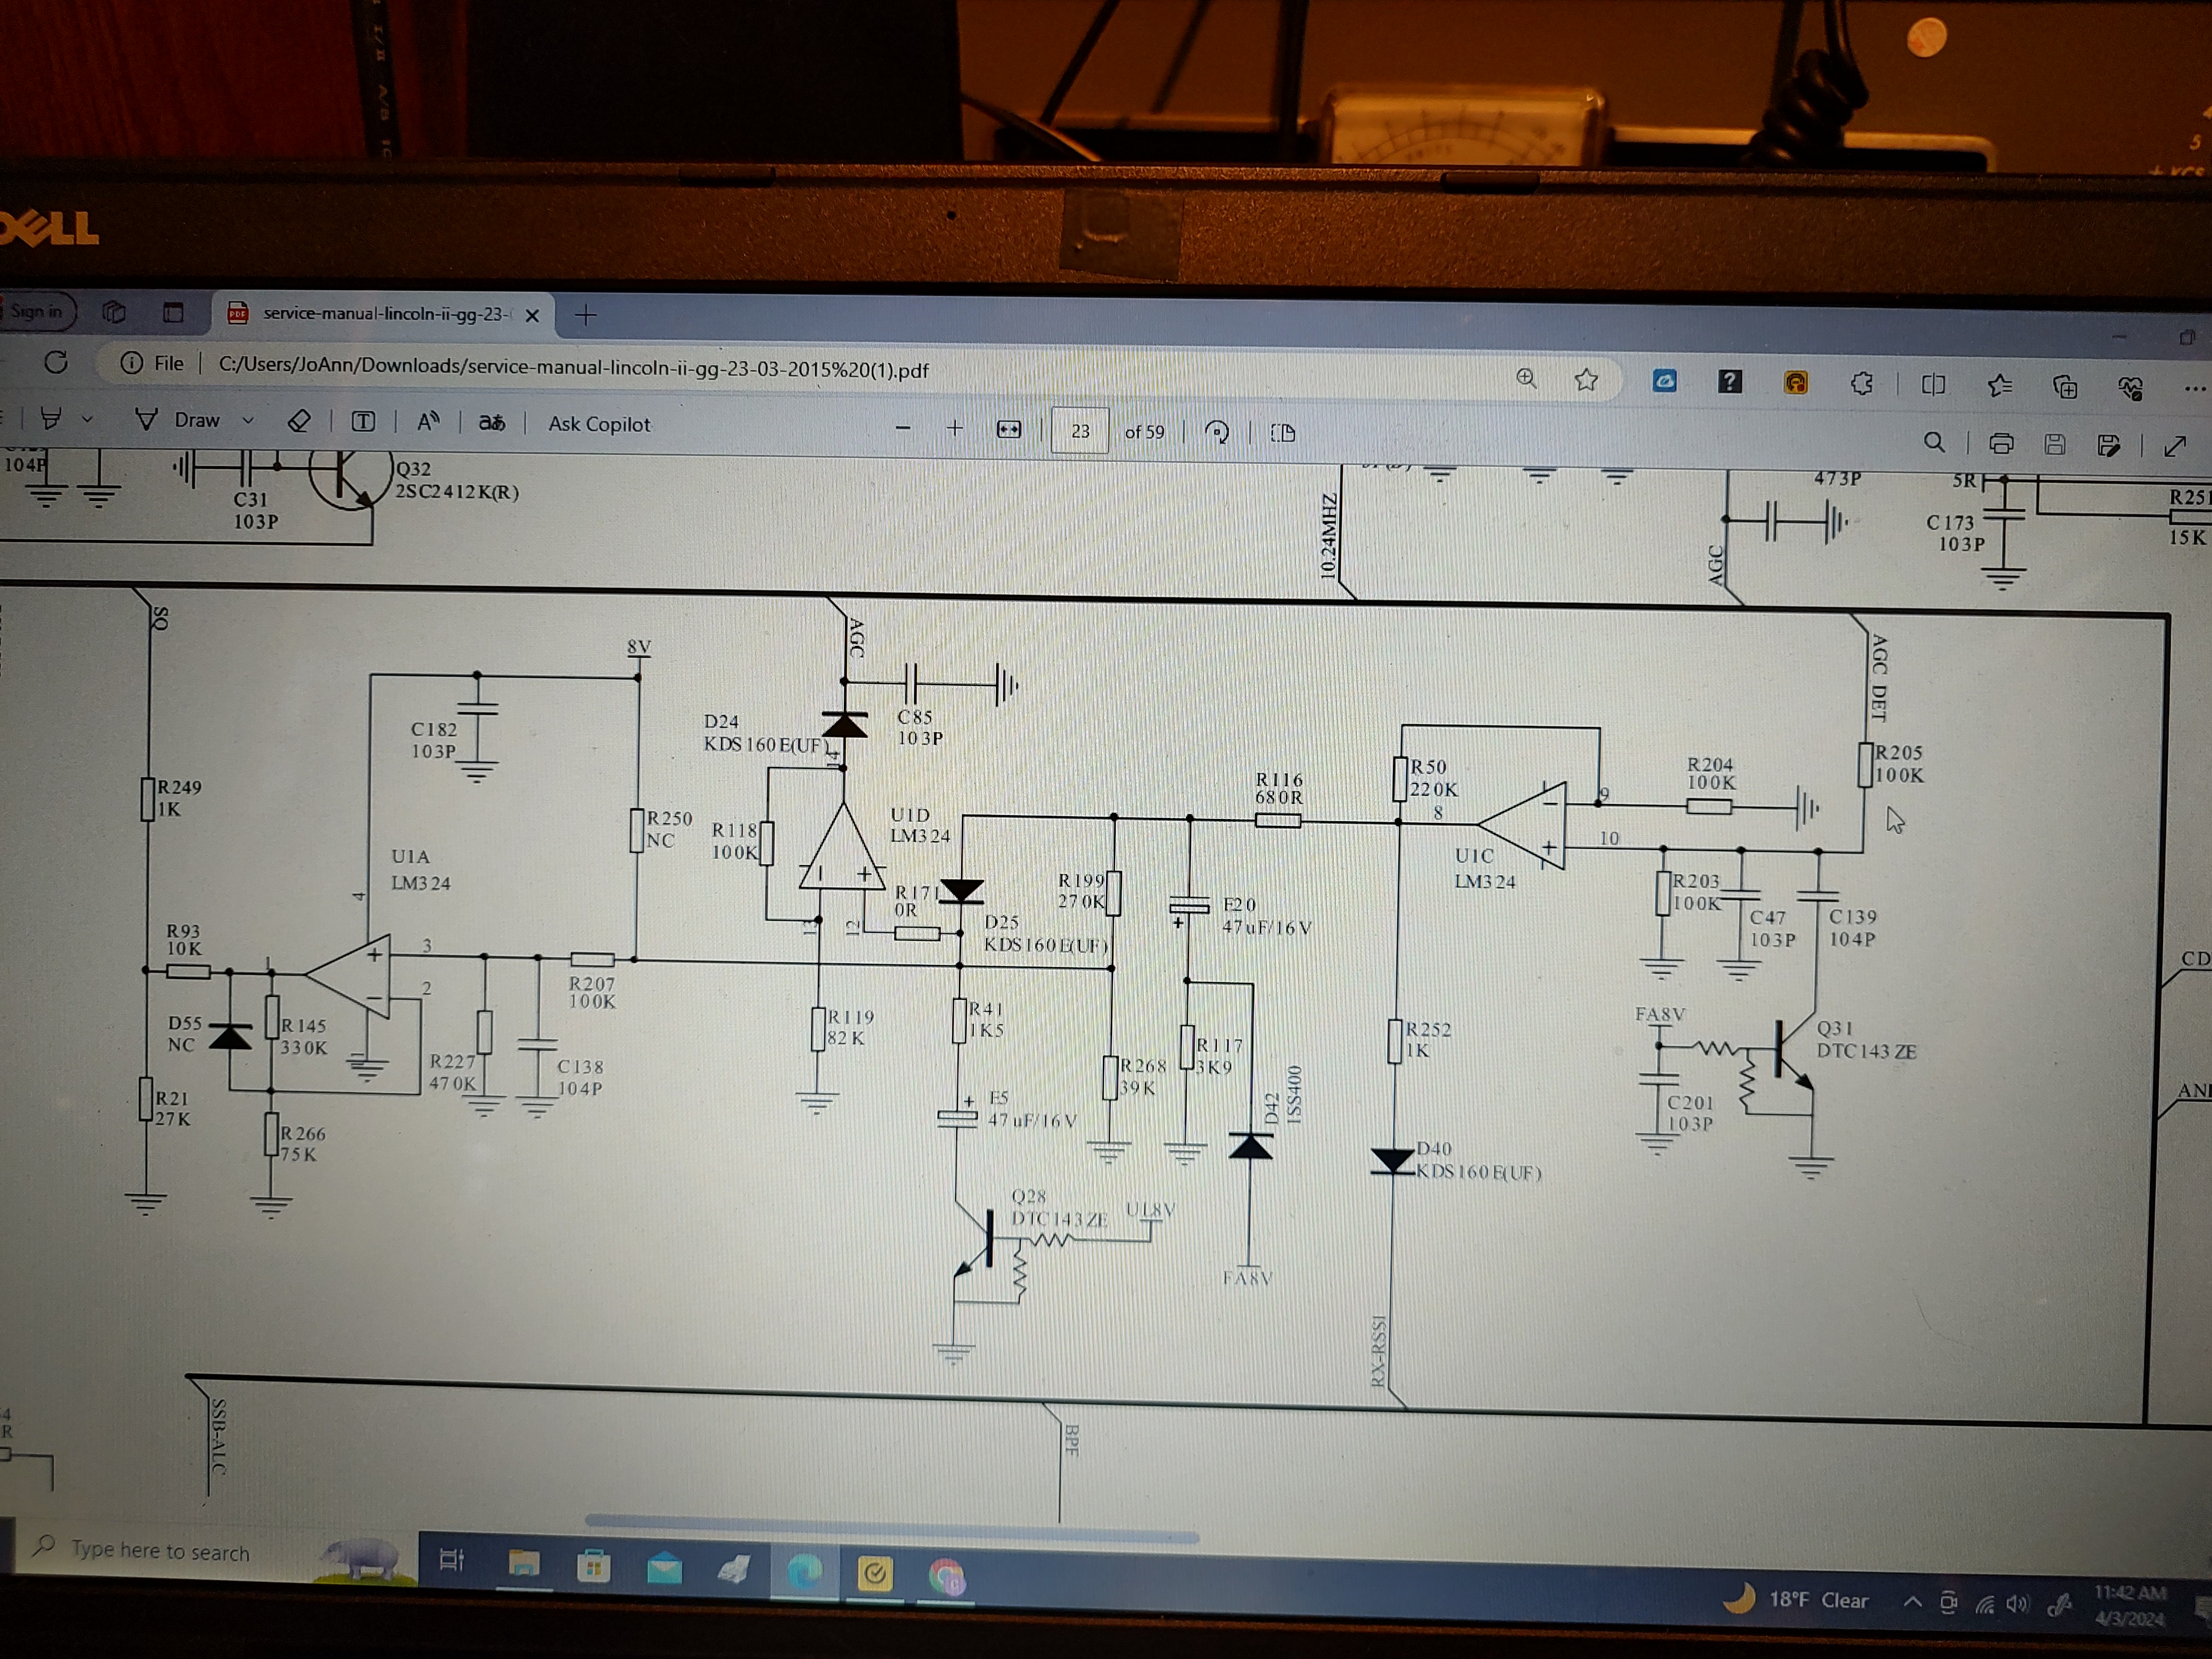This screenshot has height=1659, width=2212.
Task: Toggle page view layout button
Action: [1283, 433]
